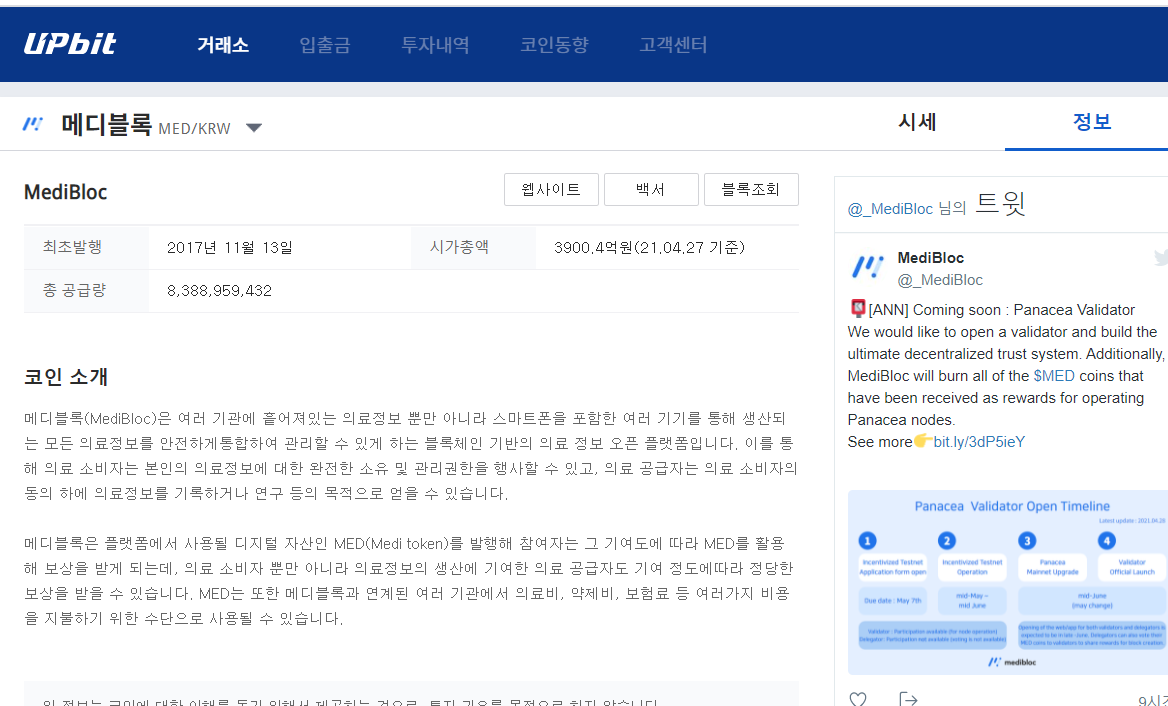This screenshot has height=706, width=1168.
Task: Open the bit.ly/3dP5ieY link
Action: 979,442
